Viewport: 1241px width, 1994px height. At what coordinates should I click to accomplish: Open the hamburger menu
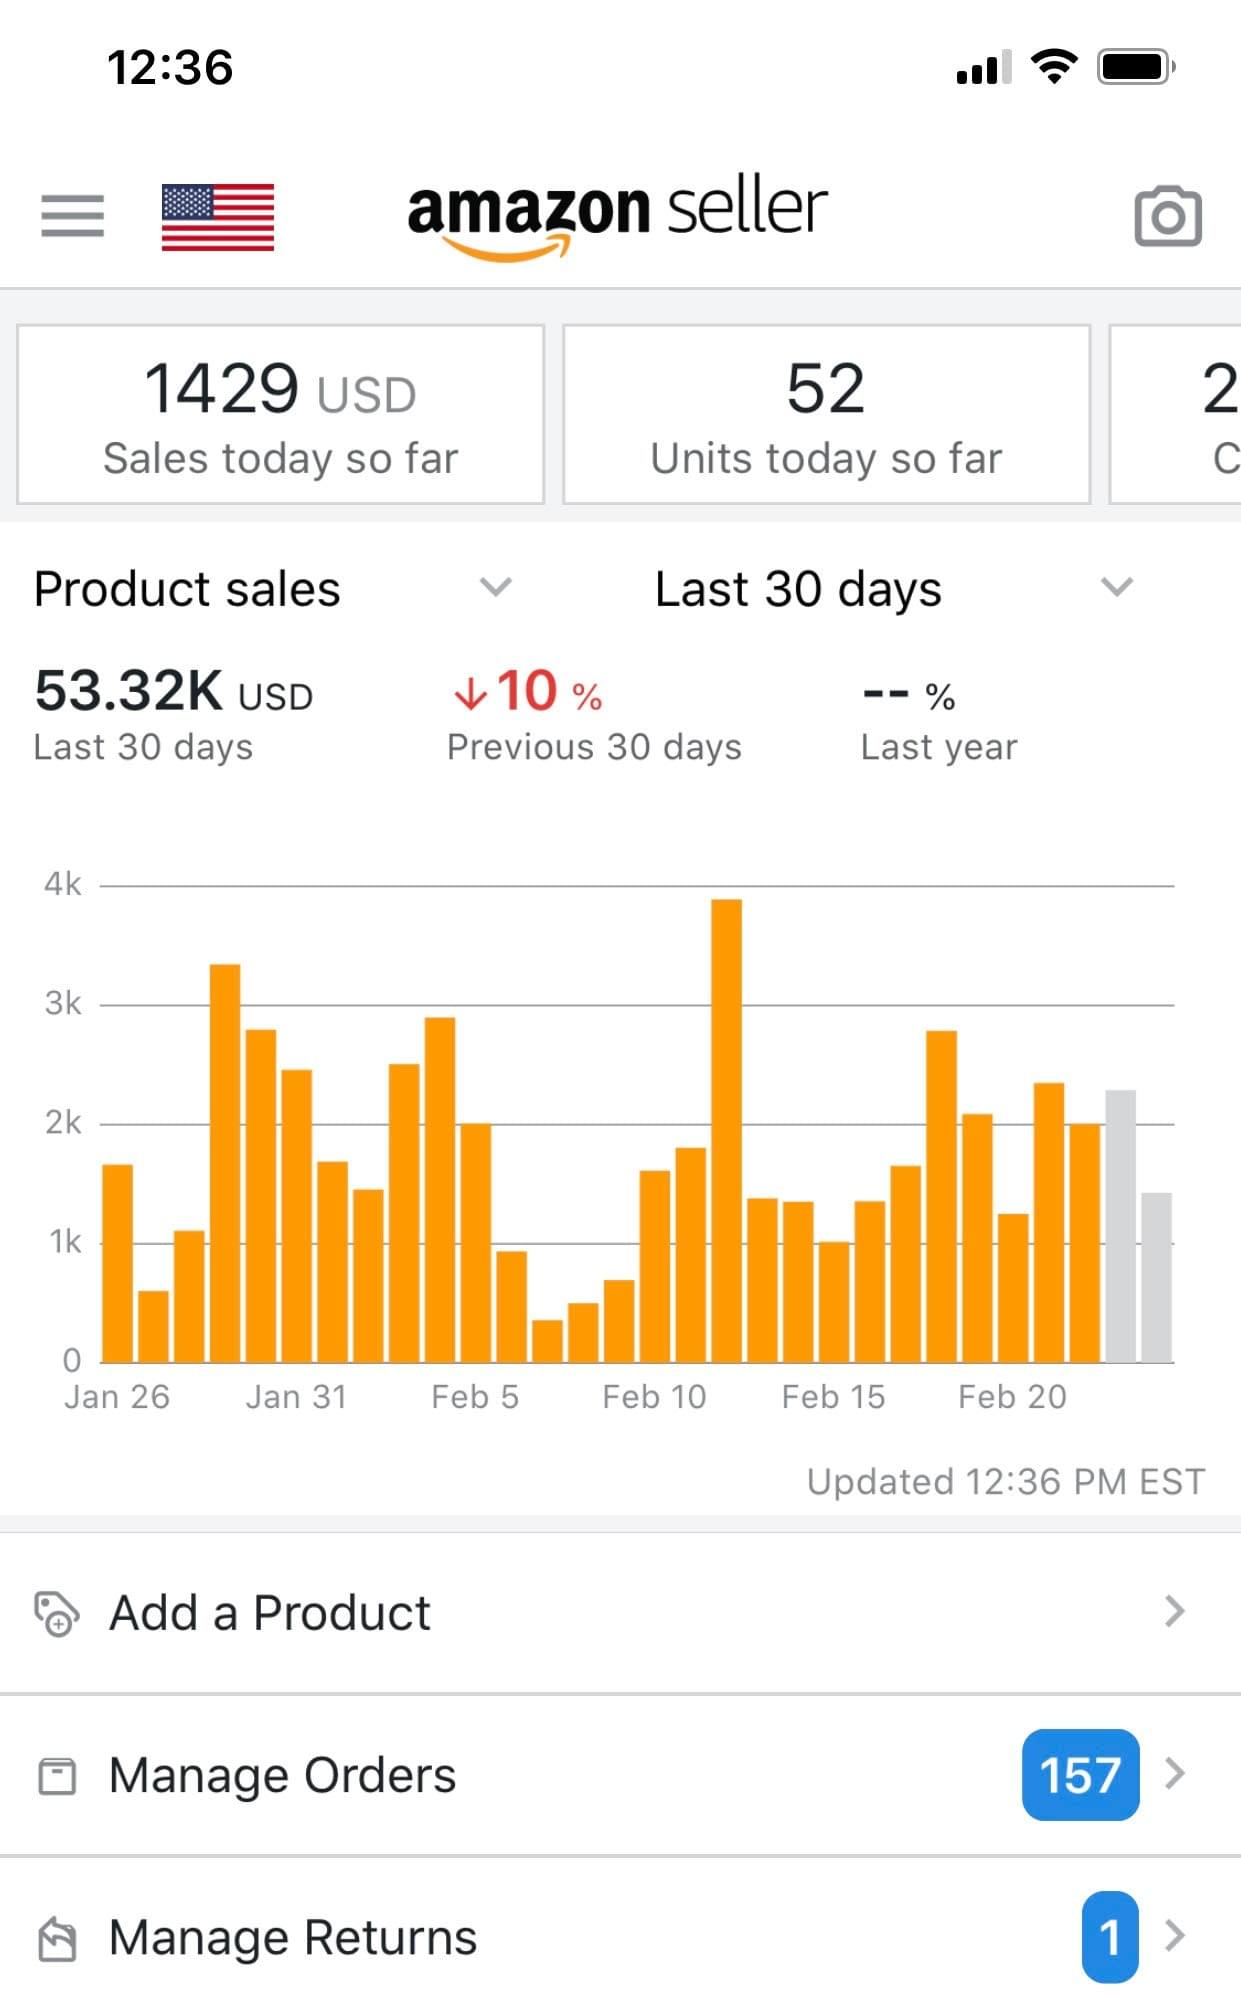(x=72, y=216)
